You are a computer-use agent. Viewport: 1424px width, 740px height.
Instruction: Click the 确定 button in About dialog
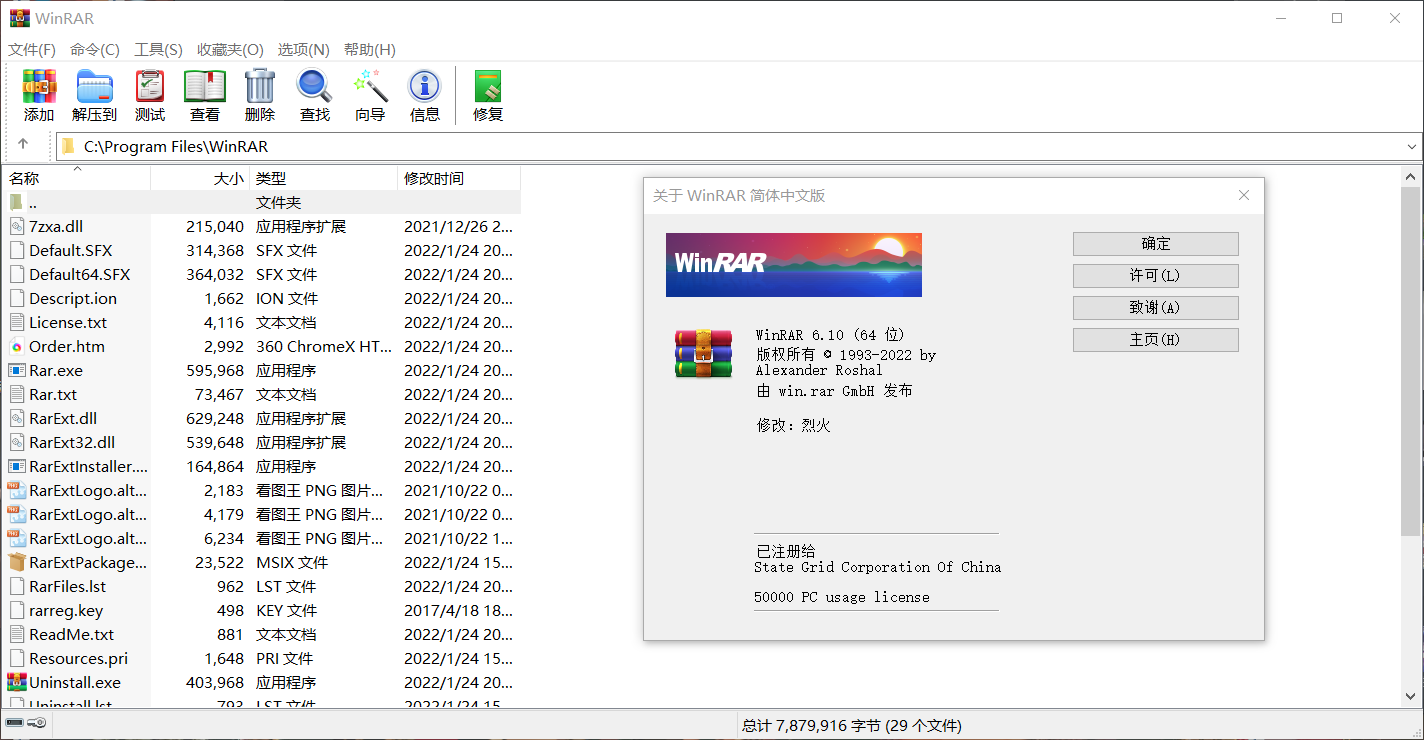pos(1156,244)
